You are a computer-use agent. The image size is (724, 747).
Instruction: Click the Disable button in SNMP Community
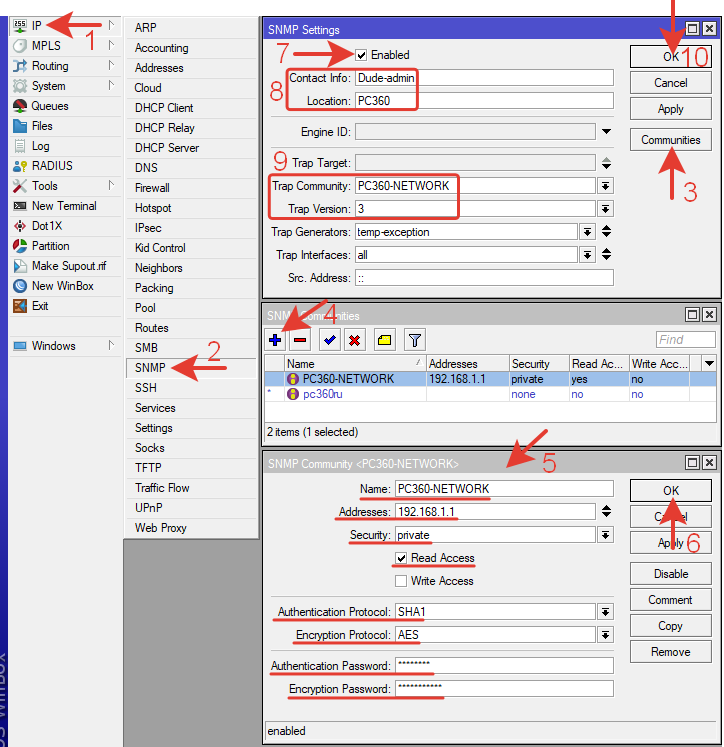(671, 574)
